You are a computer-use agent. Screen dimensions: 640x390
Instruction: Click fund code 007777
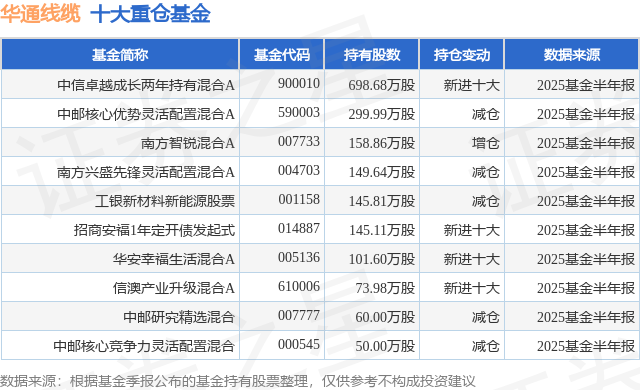coord(299,315)
